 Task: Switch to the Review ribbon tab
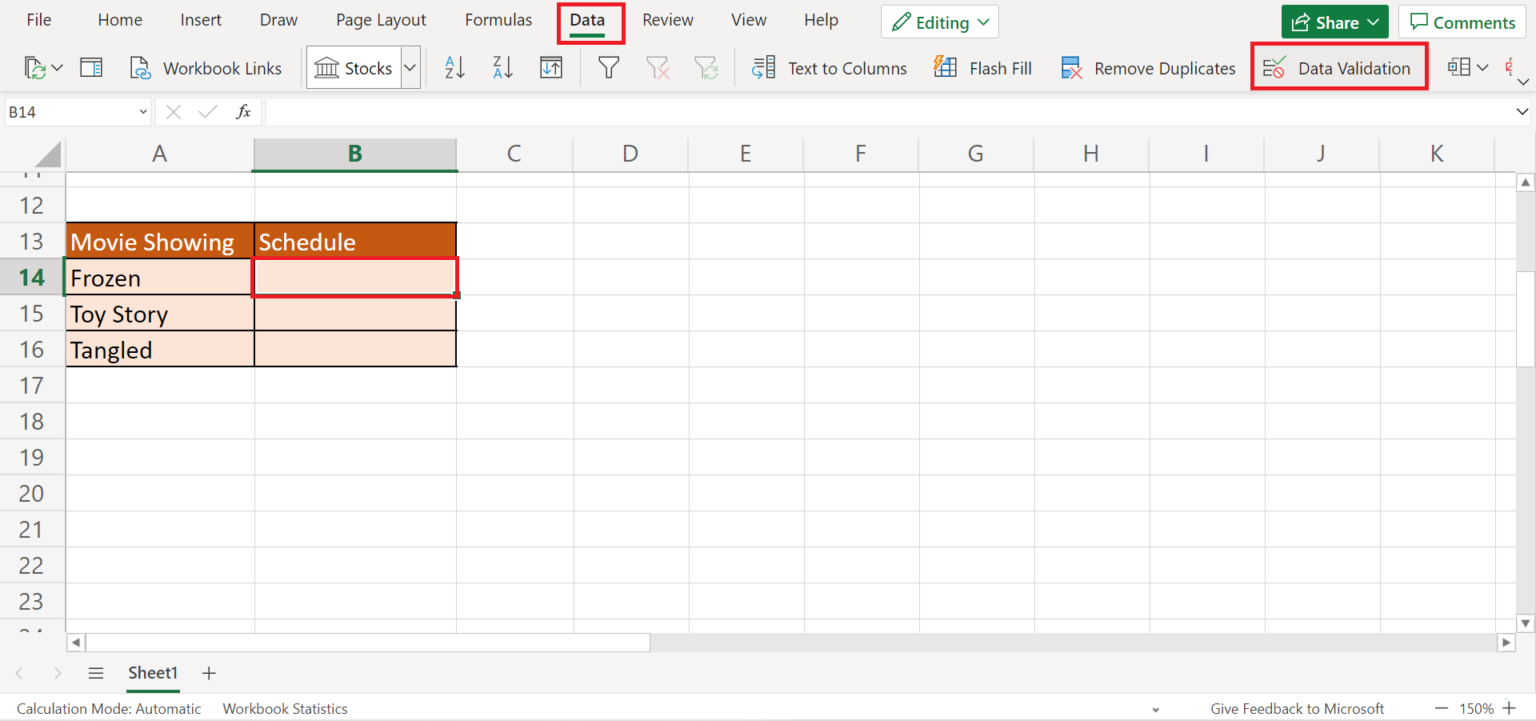(x=667, y=20)
